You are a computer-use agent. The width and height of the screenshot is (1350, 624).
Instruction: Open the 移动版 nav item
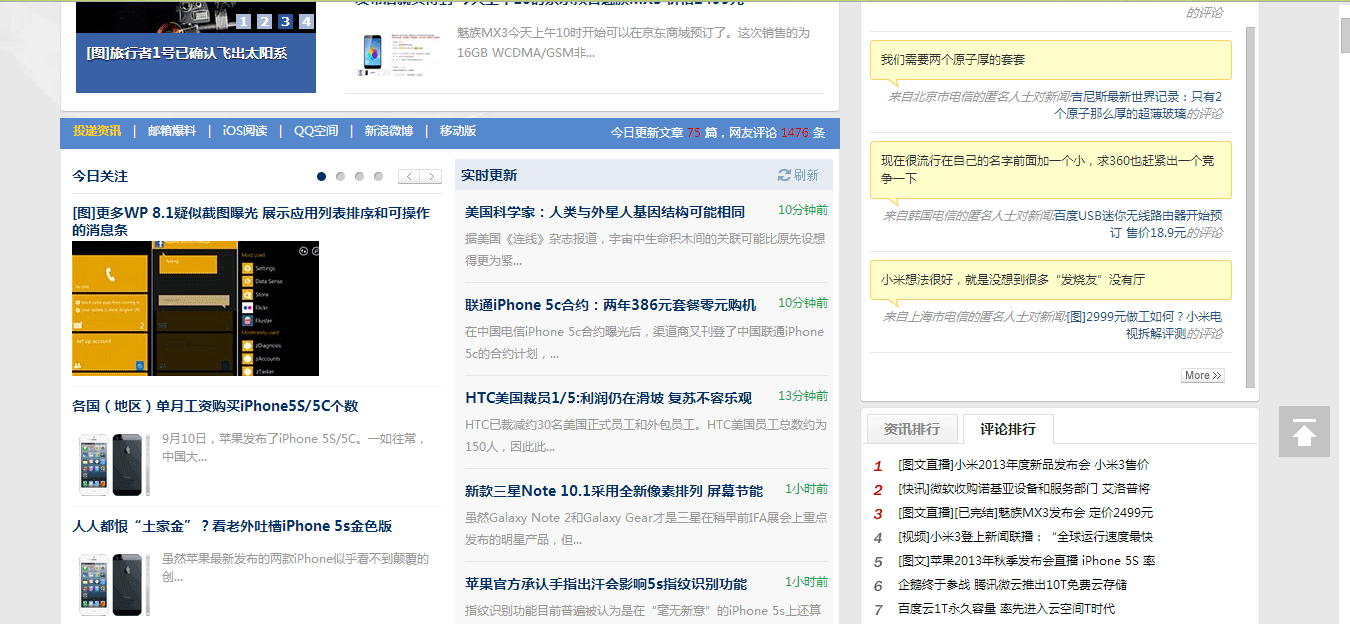click(458, 131)
